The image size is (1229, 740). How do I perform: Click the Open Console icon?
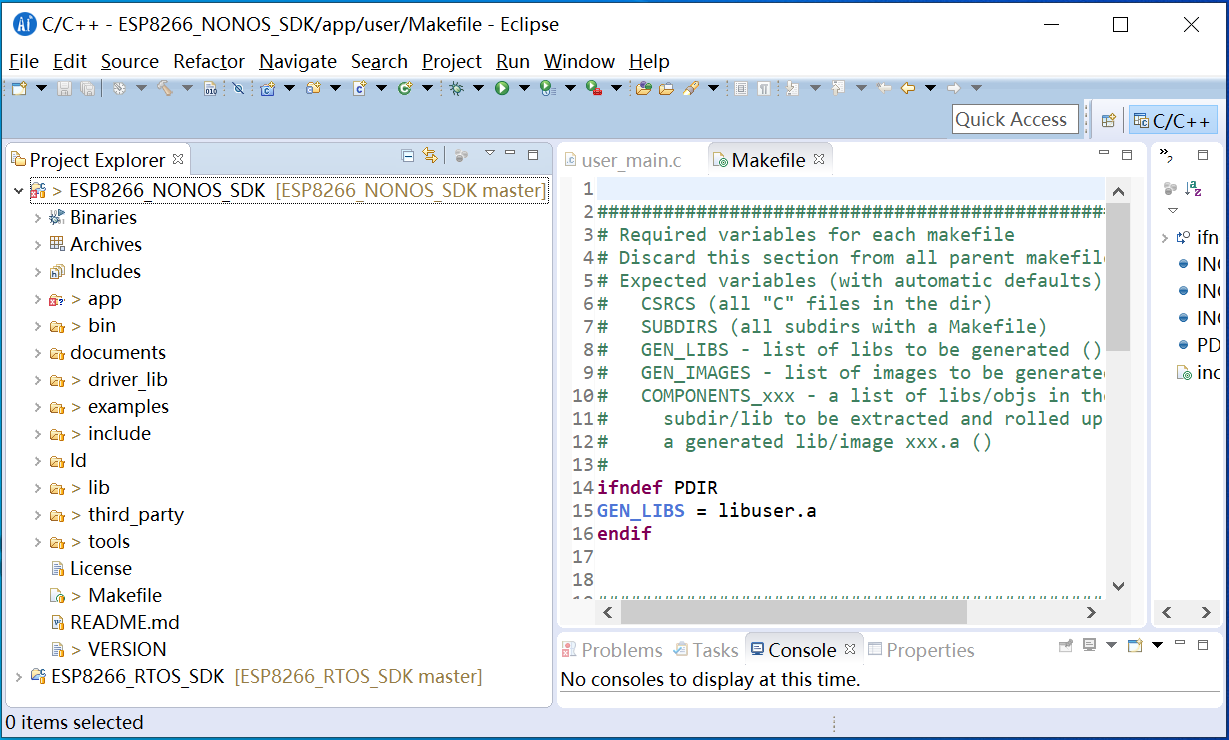[1135, 646]
